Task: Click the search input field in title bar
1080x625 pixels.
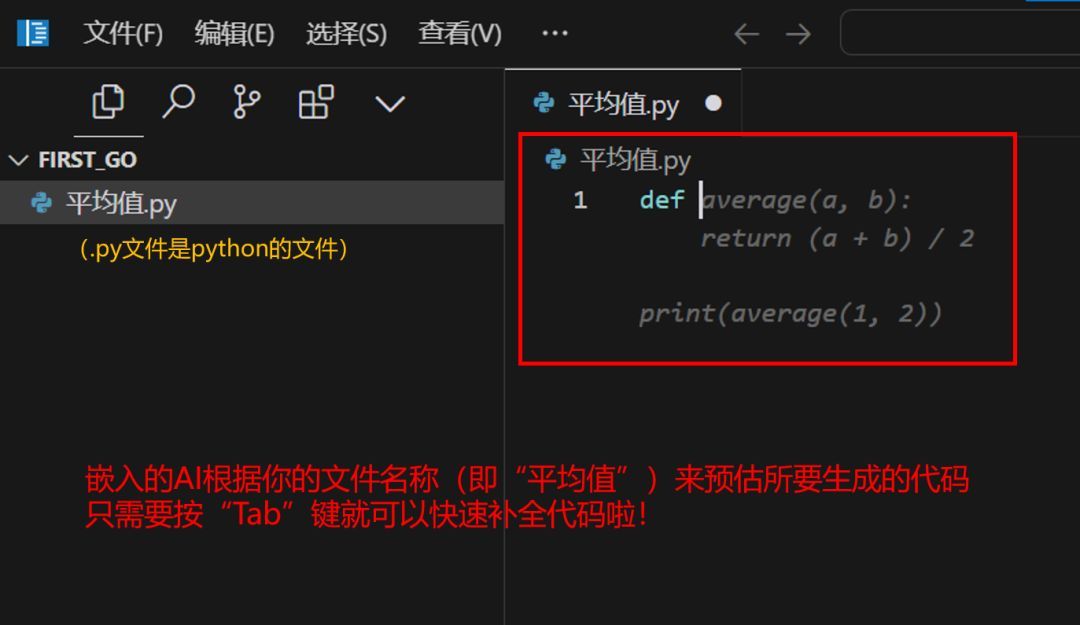Action: tap(960, 32)
